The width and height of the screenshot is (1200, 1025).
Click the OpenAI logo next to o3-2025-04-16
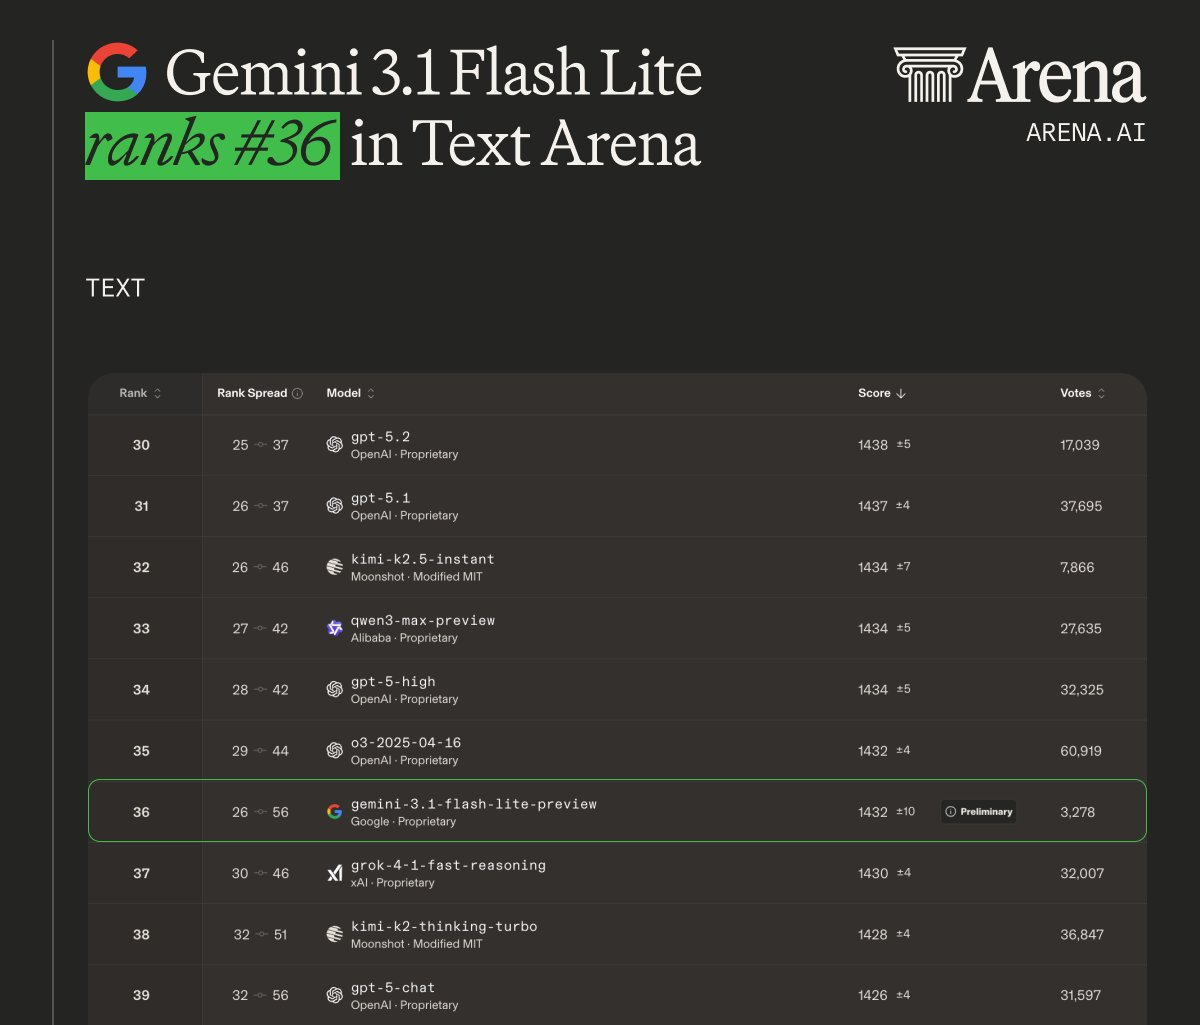pyautogui.click(x=333, y=749)
